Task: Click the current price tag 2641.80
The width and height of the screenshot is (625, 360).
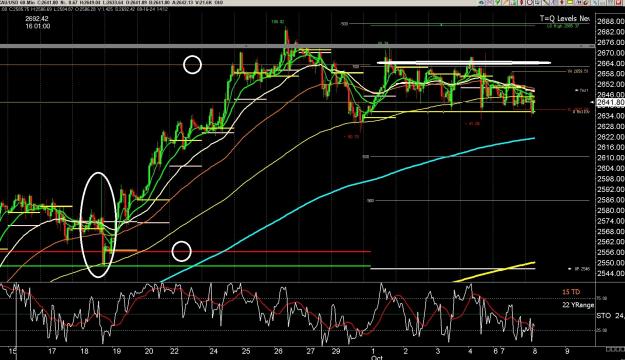Action: 611,103
